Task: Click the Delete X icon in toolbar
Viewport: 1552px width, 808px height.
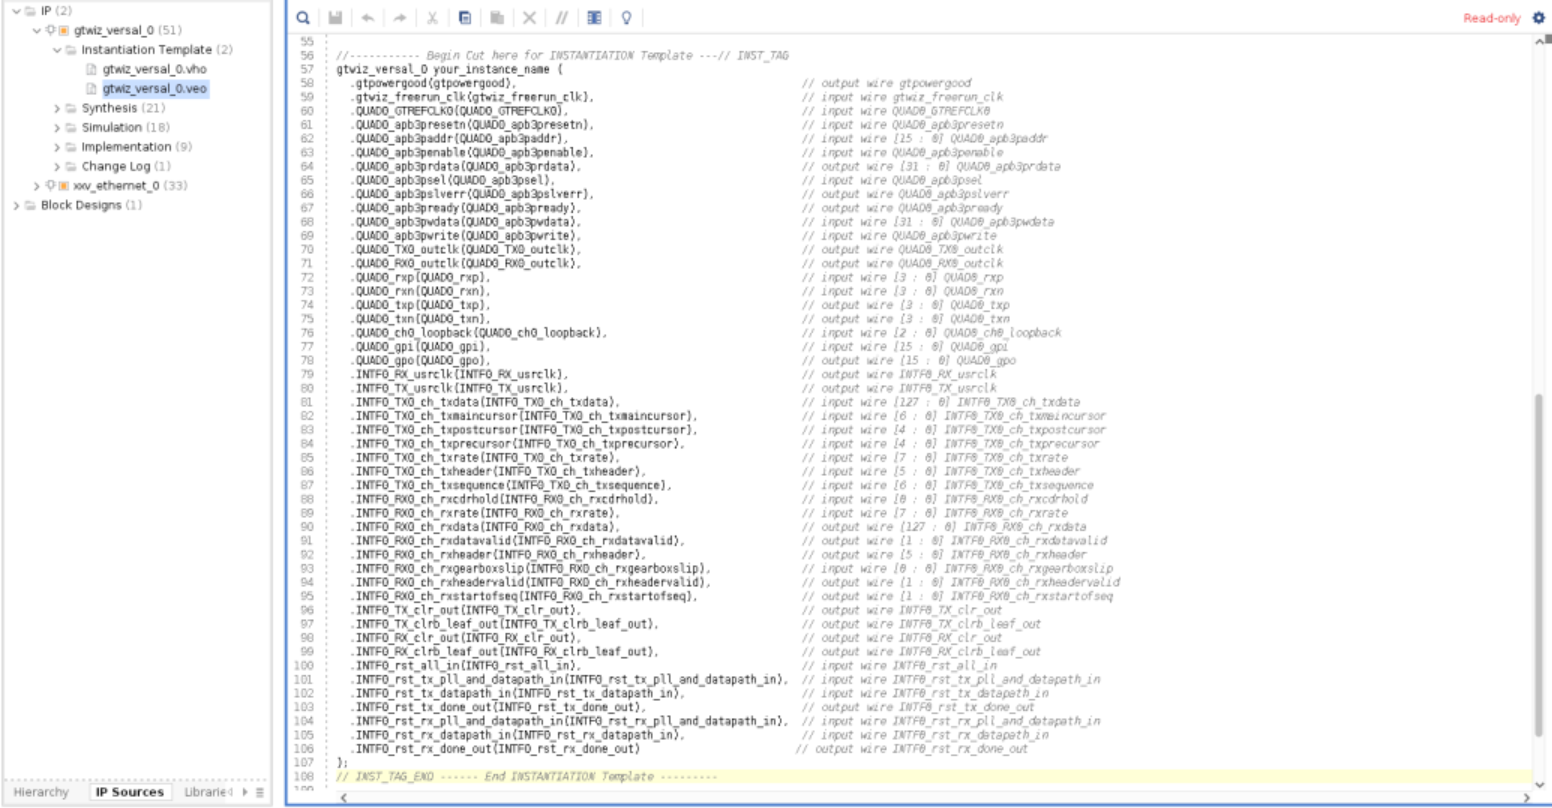Action: [529, 18]
